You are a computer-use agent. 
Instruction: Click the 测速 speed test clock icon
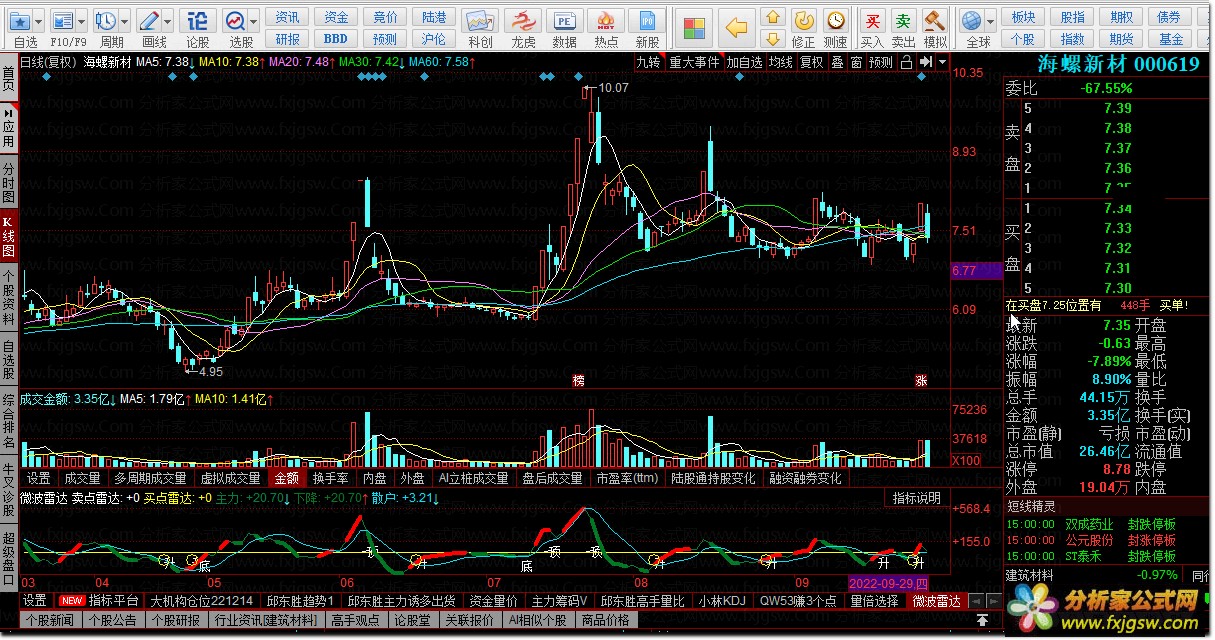coord(836,20)
